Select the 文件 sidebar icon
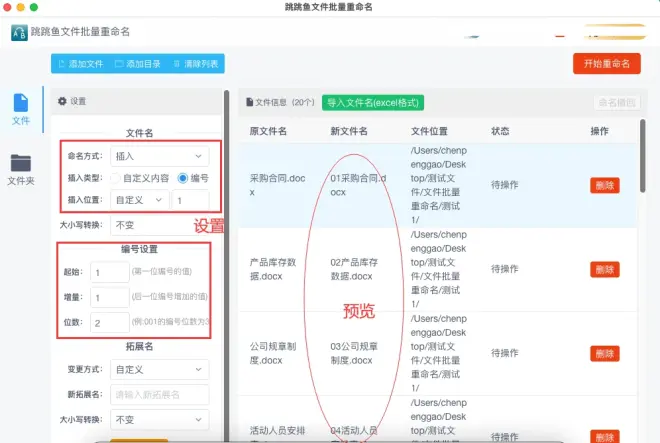660x443 pixels. [x=21, y=109]
